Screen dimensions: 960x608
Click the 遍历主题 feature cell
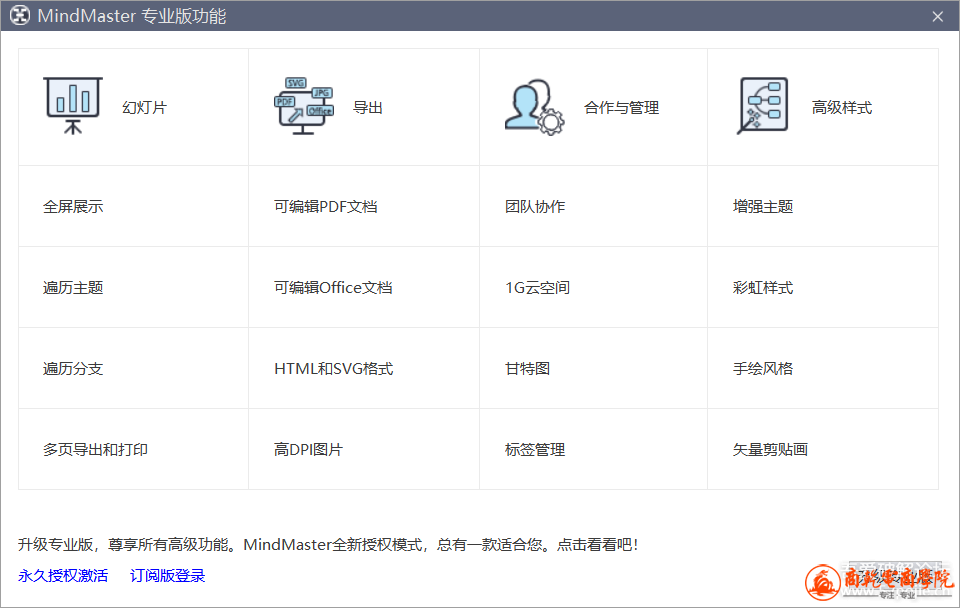pyautogui.click(x=133, y=287)
